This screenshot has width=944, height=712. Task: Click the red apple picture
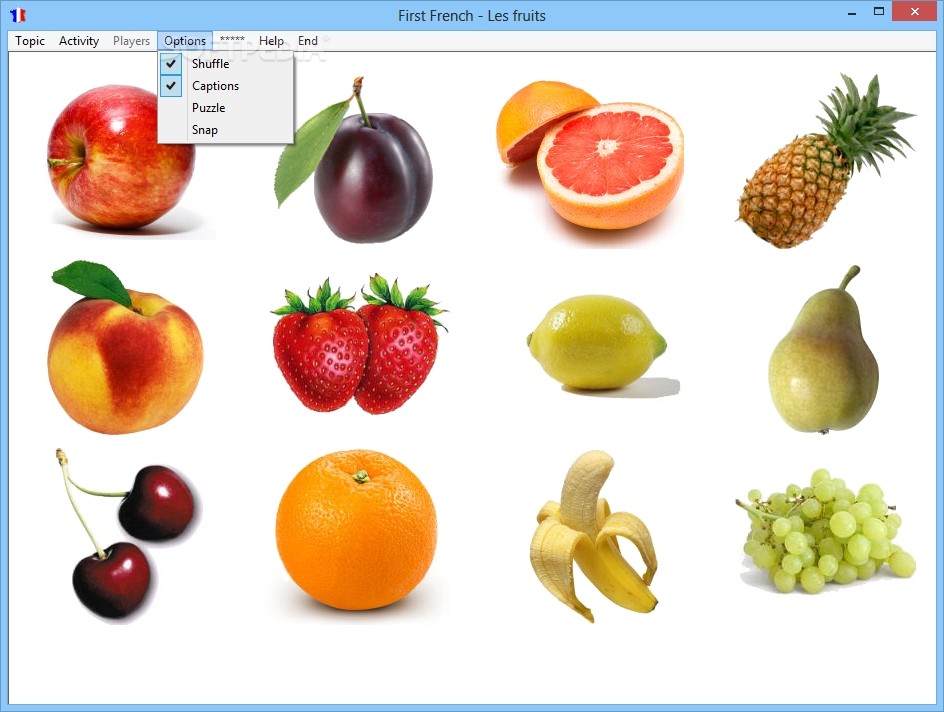(121, 157)
